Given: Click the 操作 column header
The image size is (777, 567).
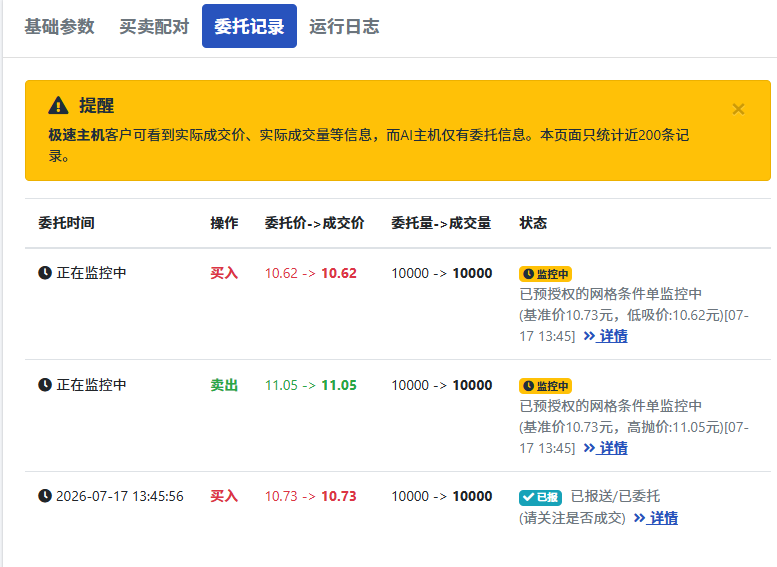Looking at the screenshot, I should (224, 223).
